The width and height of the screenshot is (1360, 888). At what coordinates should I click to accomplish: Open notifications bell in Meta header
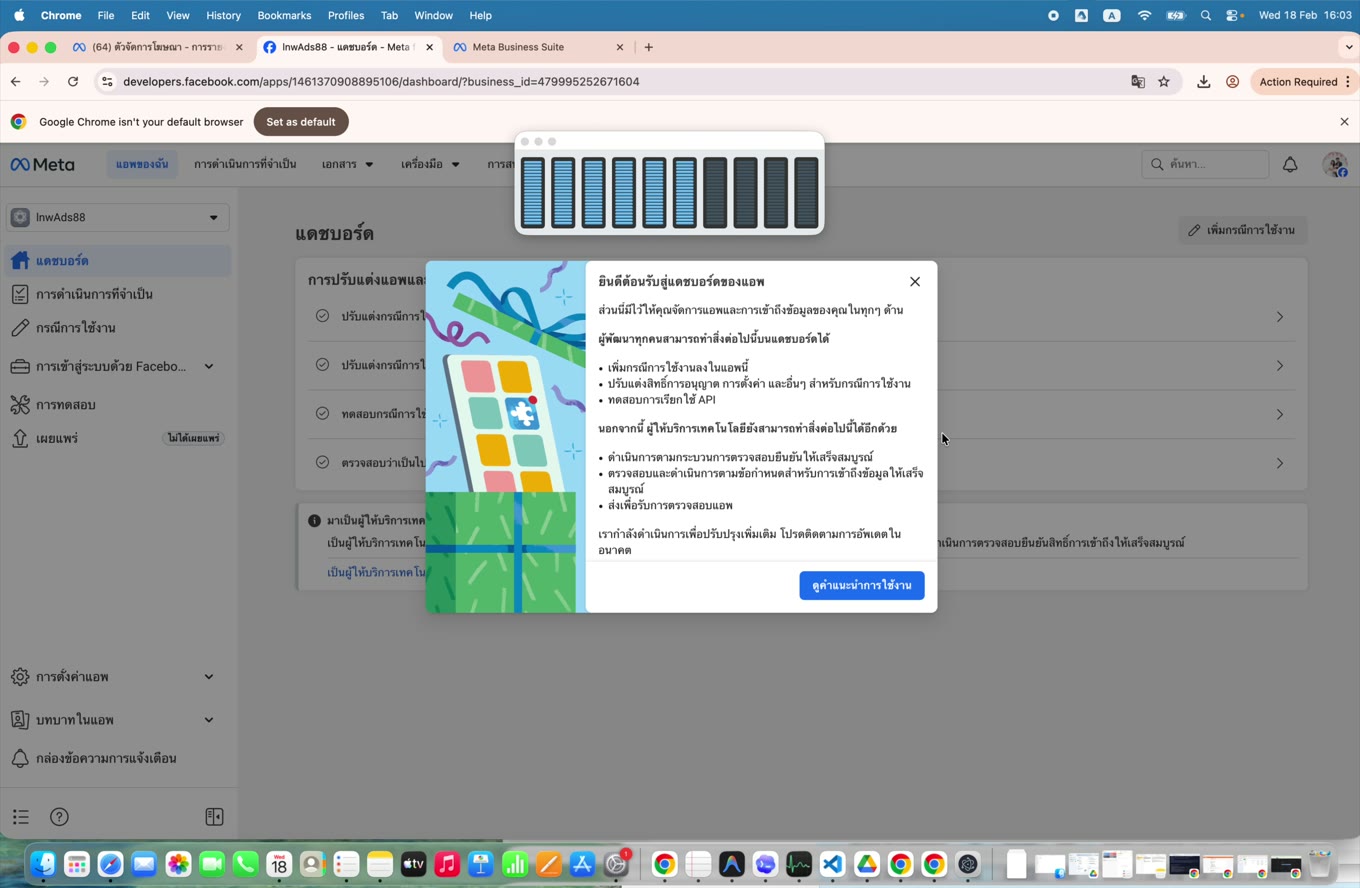click(1290, 165)
